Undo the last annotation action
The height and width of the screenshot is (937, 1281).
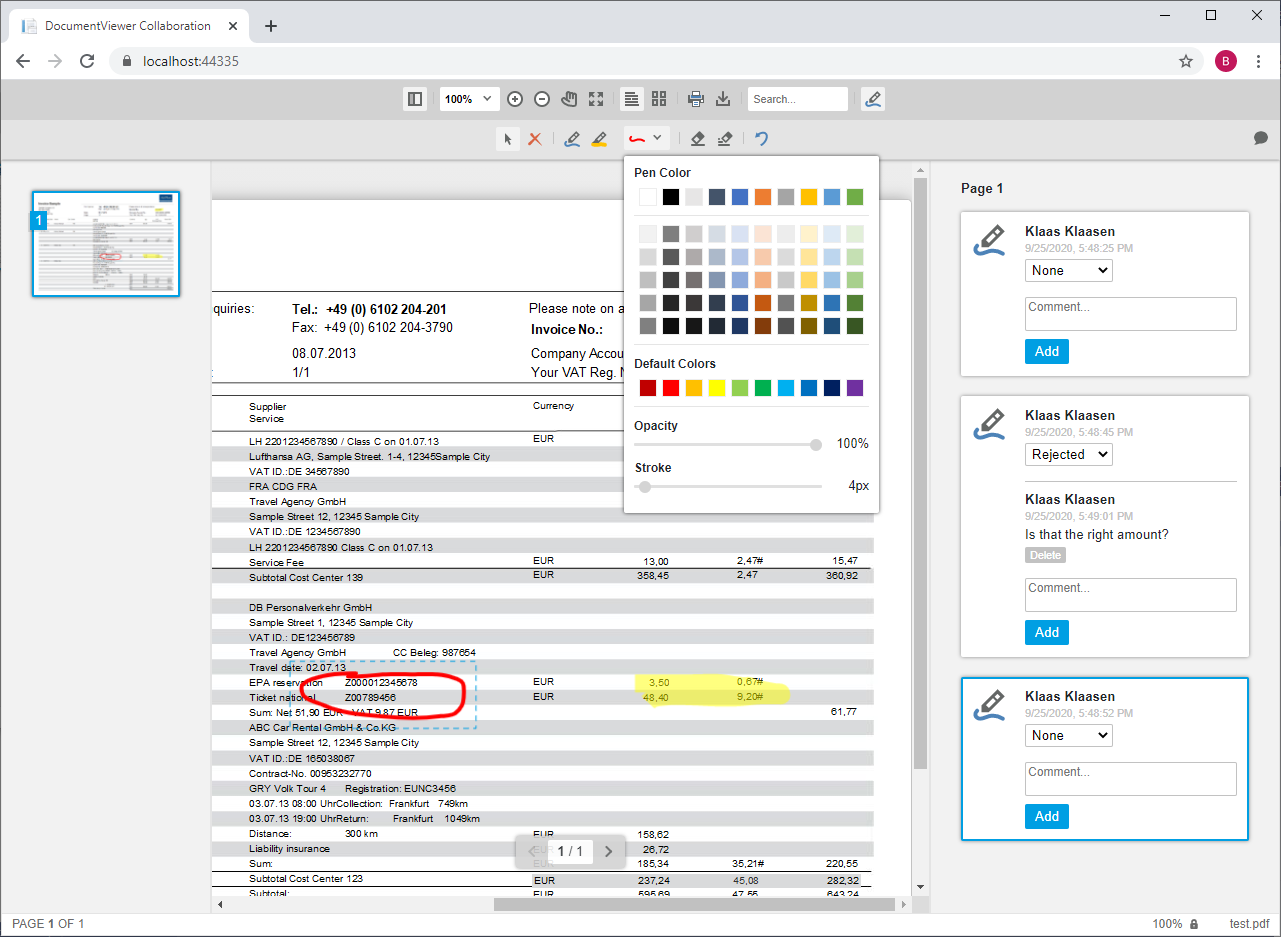762,139
